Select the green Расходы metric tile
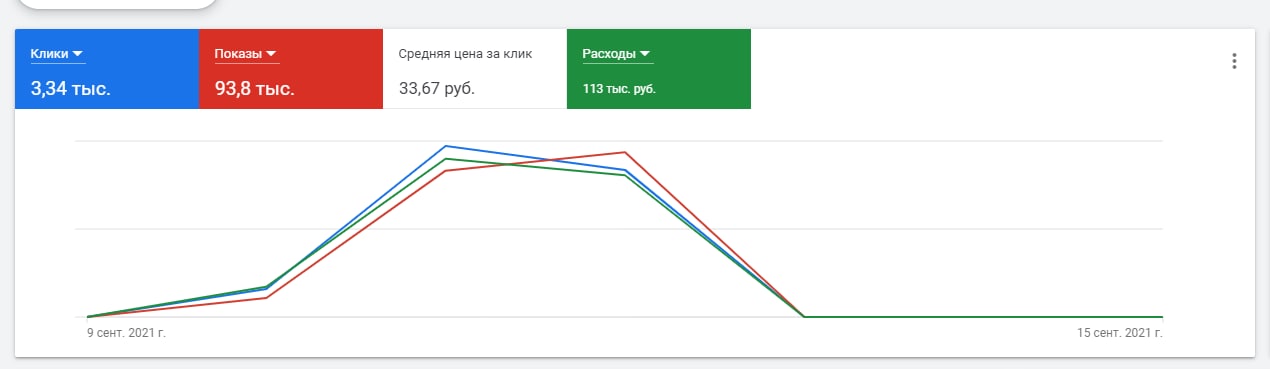 [659, 68]
